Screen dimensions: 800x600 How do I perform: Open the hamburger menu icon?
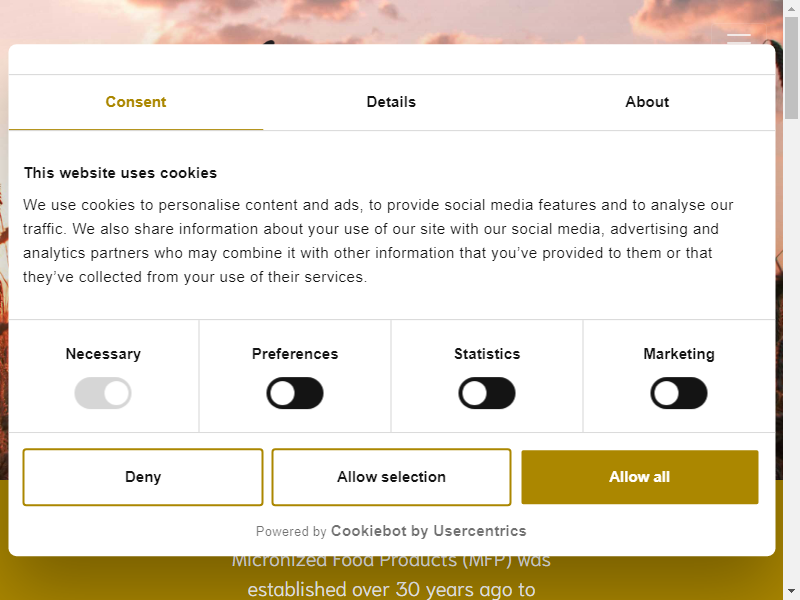point(738,37)
